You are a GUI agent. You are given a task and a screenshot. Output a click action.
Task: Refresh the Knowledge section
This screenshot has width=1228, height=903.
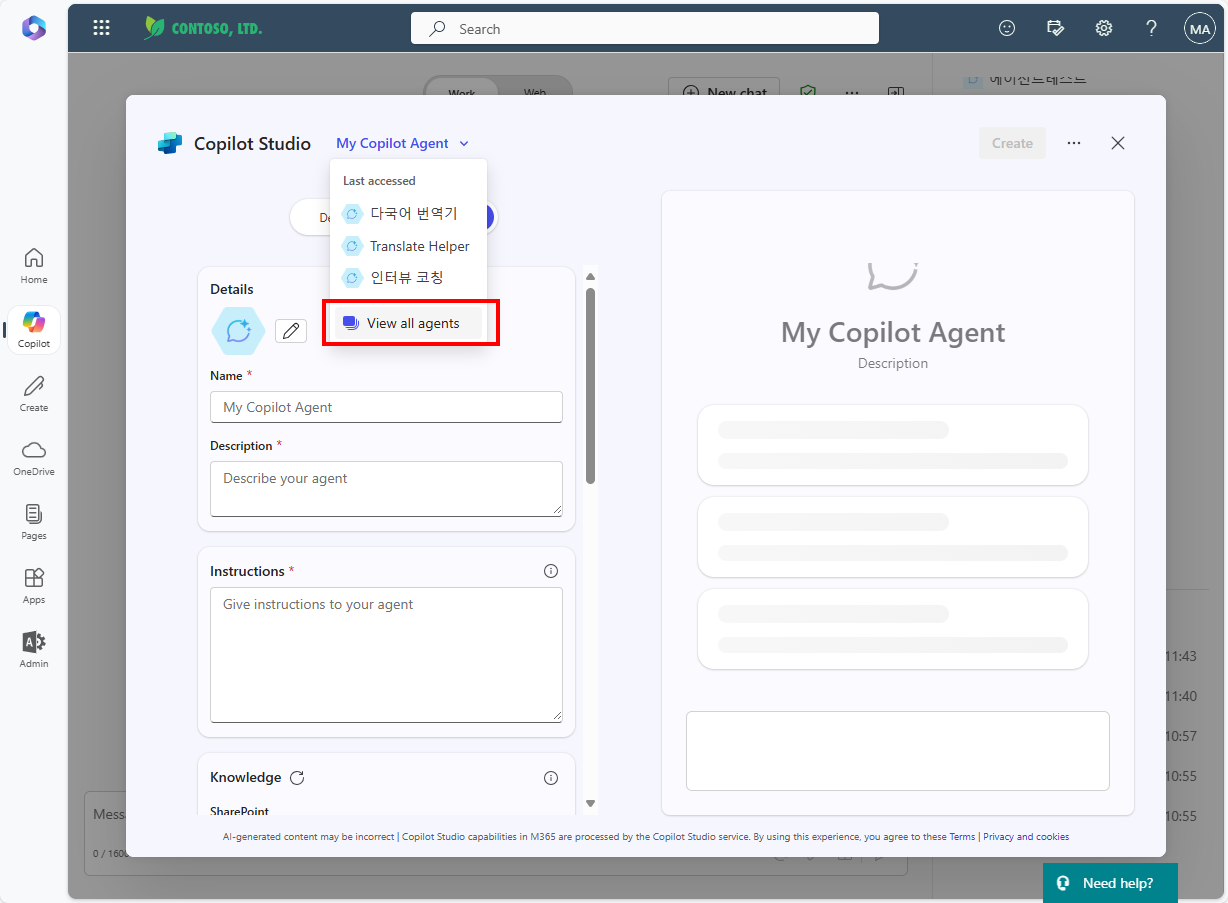coord(297,778)
